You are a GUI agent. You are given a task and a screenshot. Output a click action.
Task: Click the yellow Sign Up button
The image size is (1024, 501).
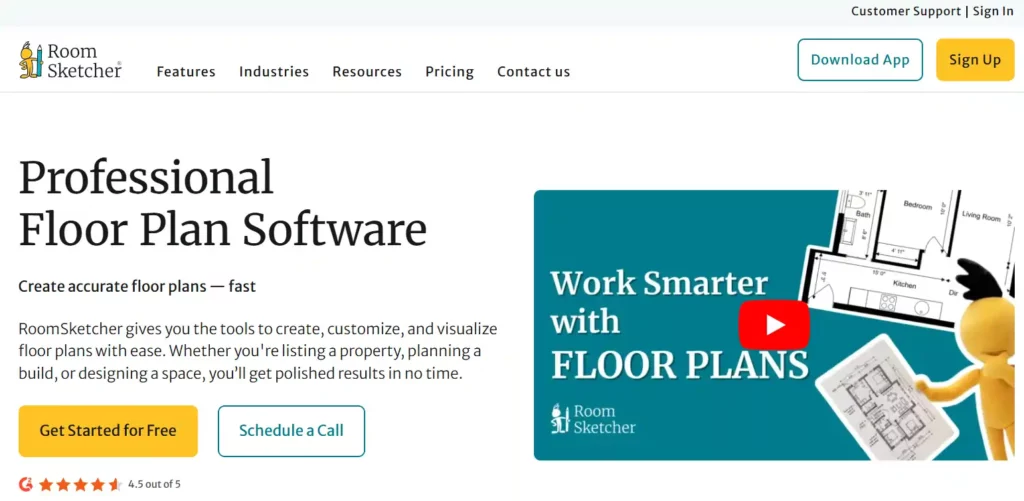click(x=974, y=60)
